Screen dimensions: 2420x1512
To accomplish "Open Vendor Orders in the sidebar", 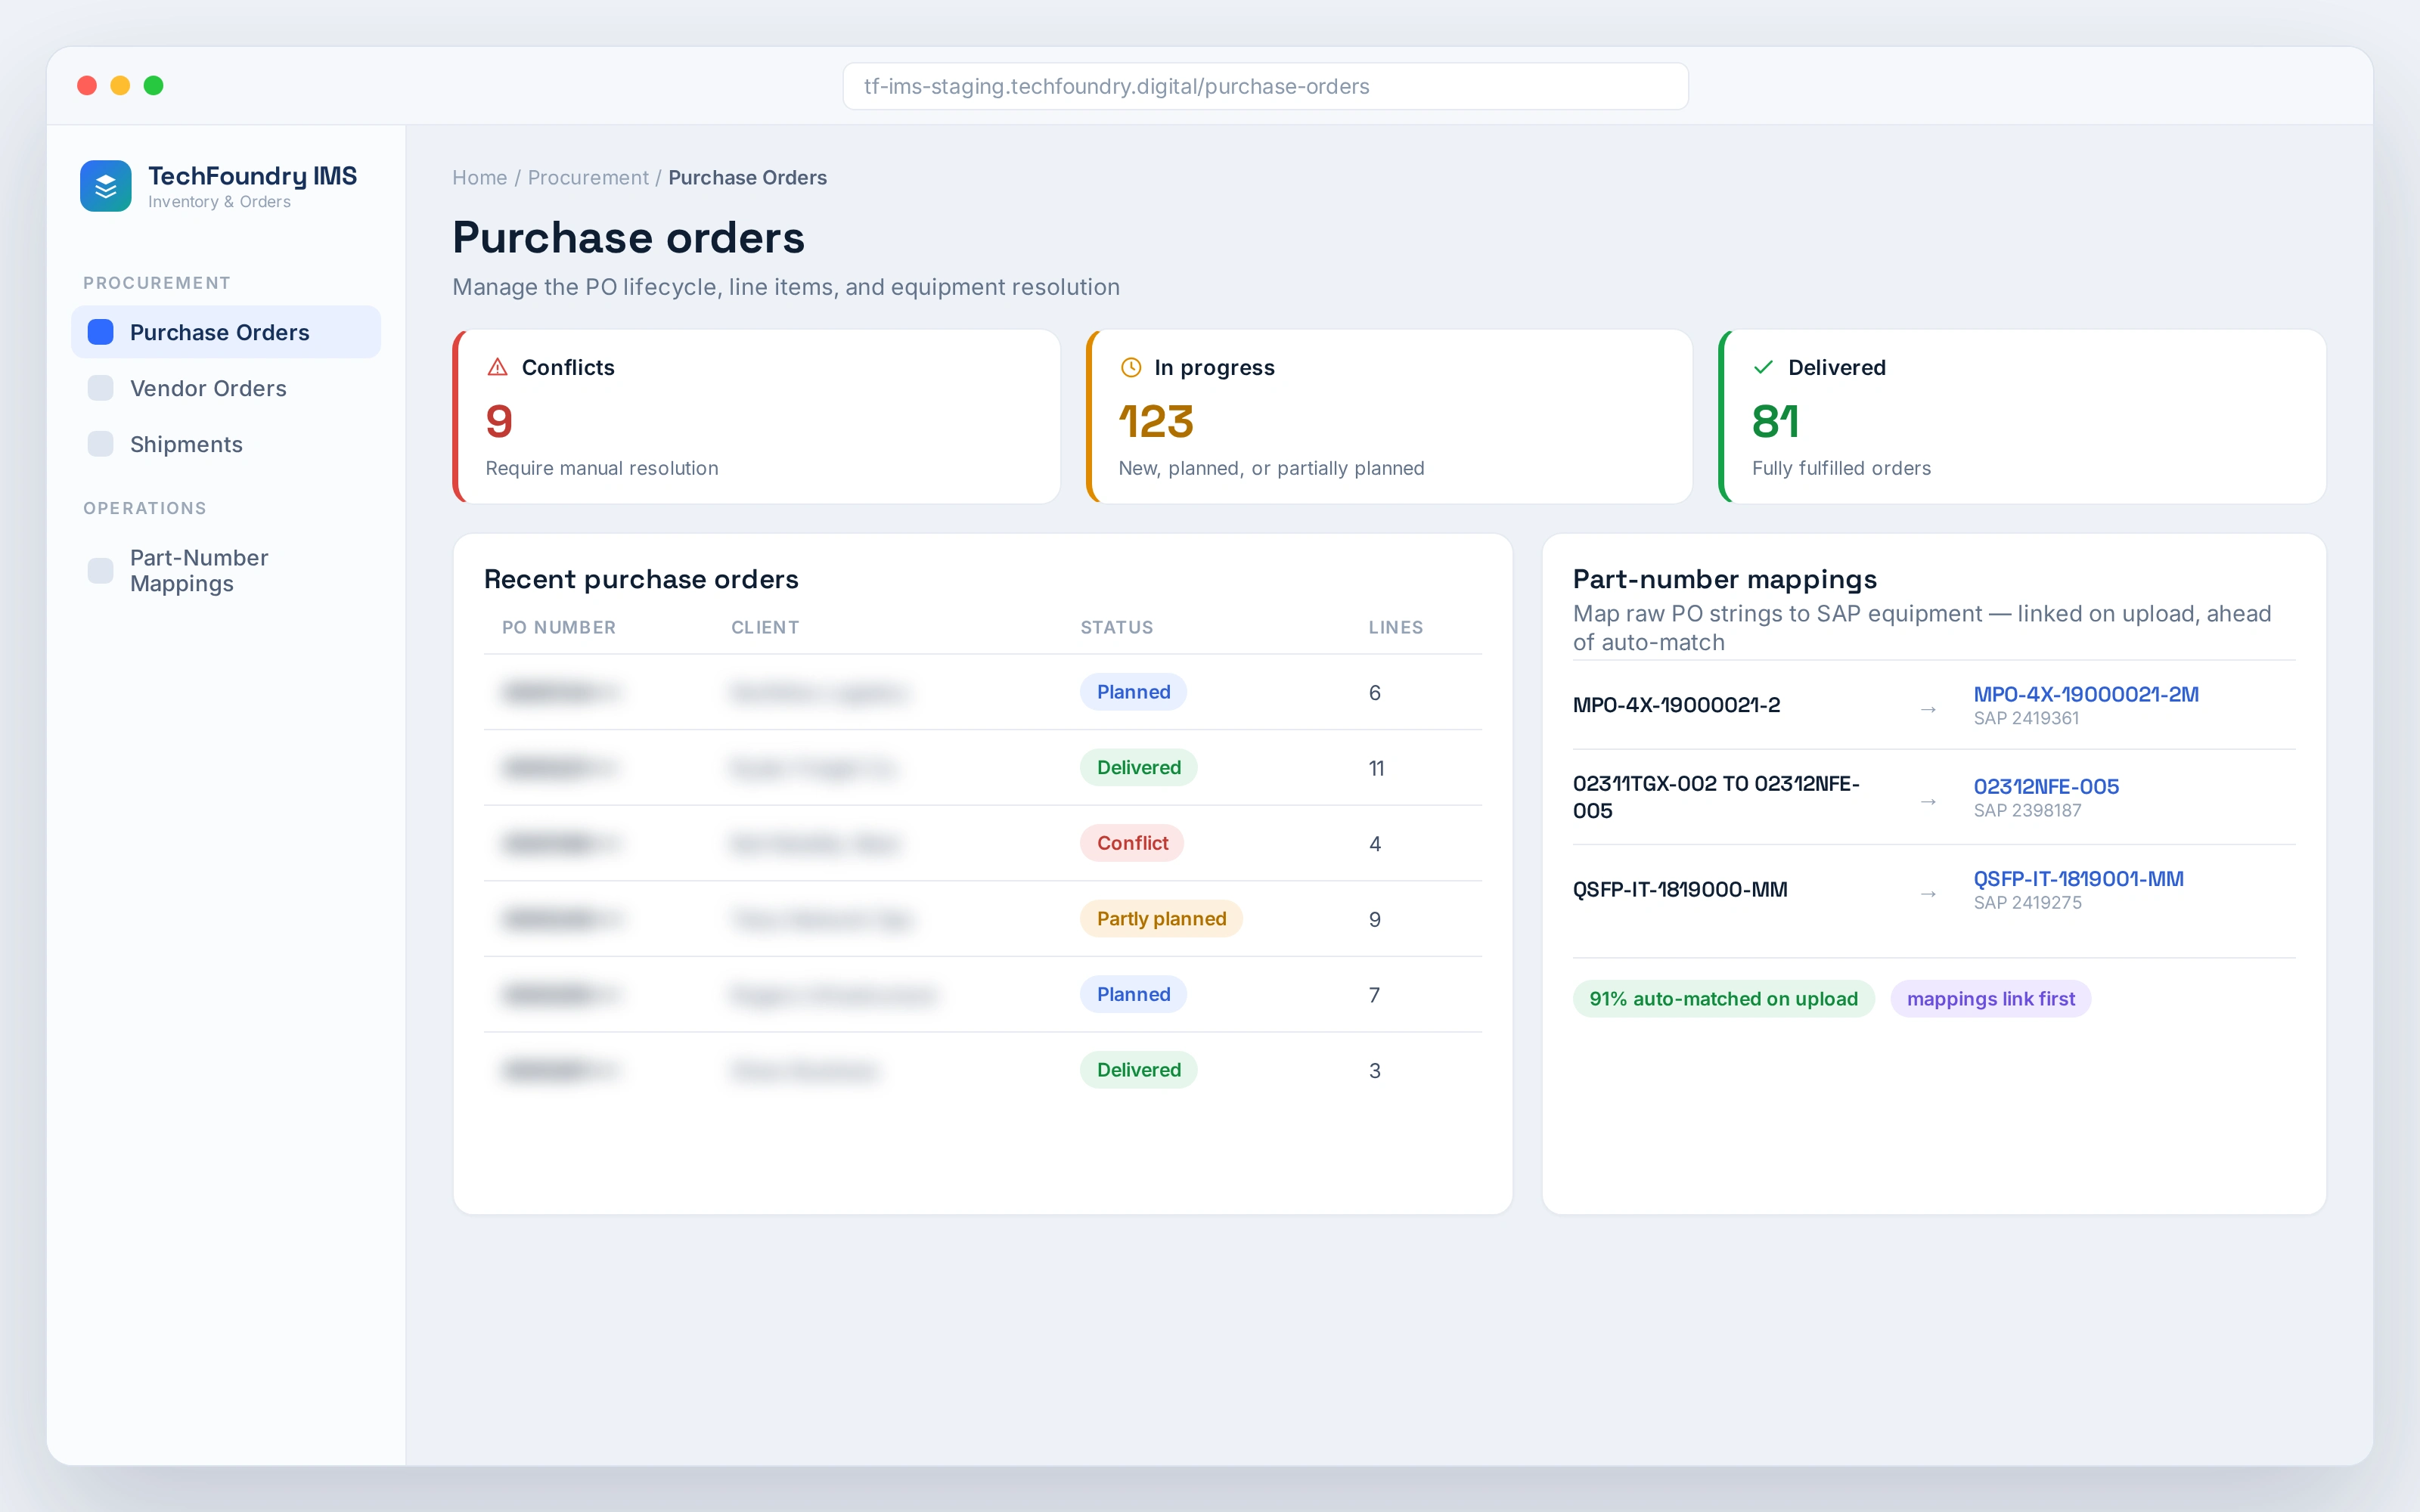I will pos(226,388).
